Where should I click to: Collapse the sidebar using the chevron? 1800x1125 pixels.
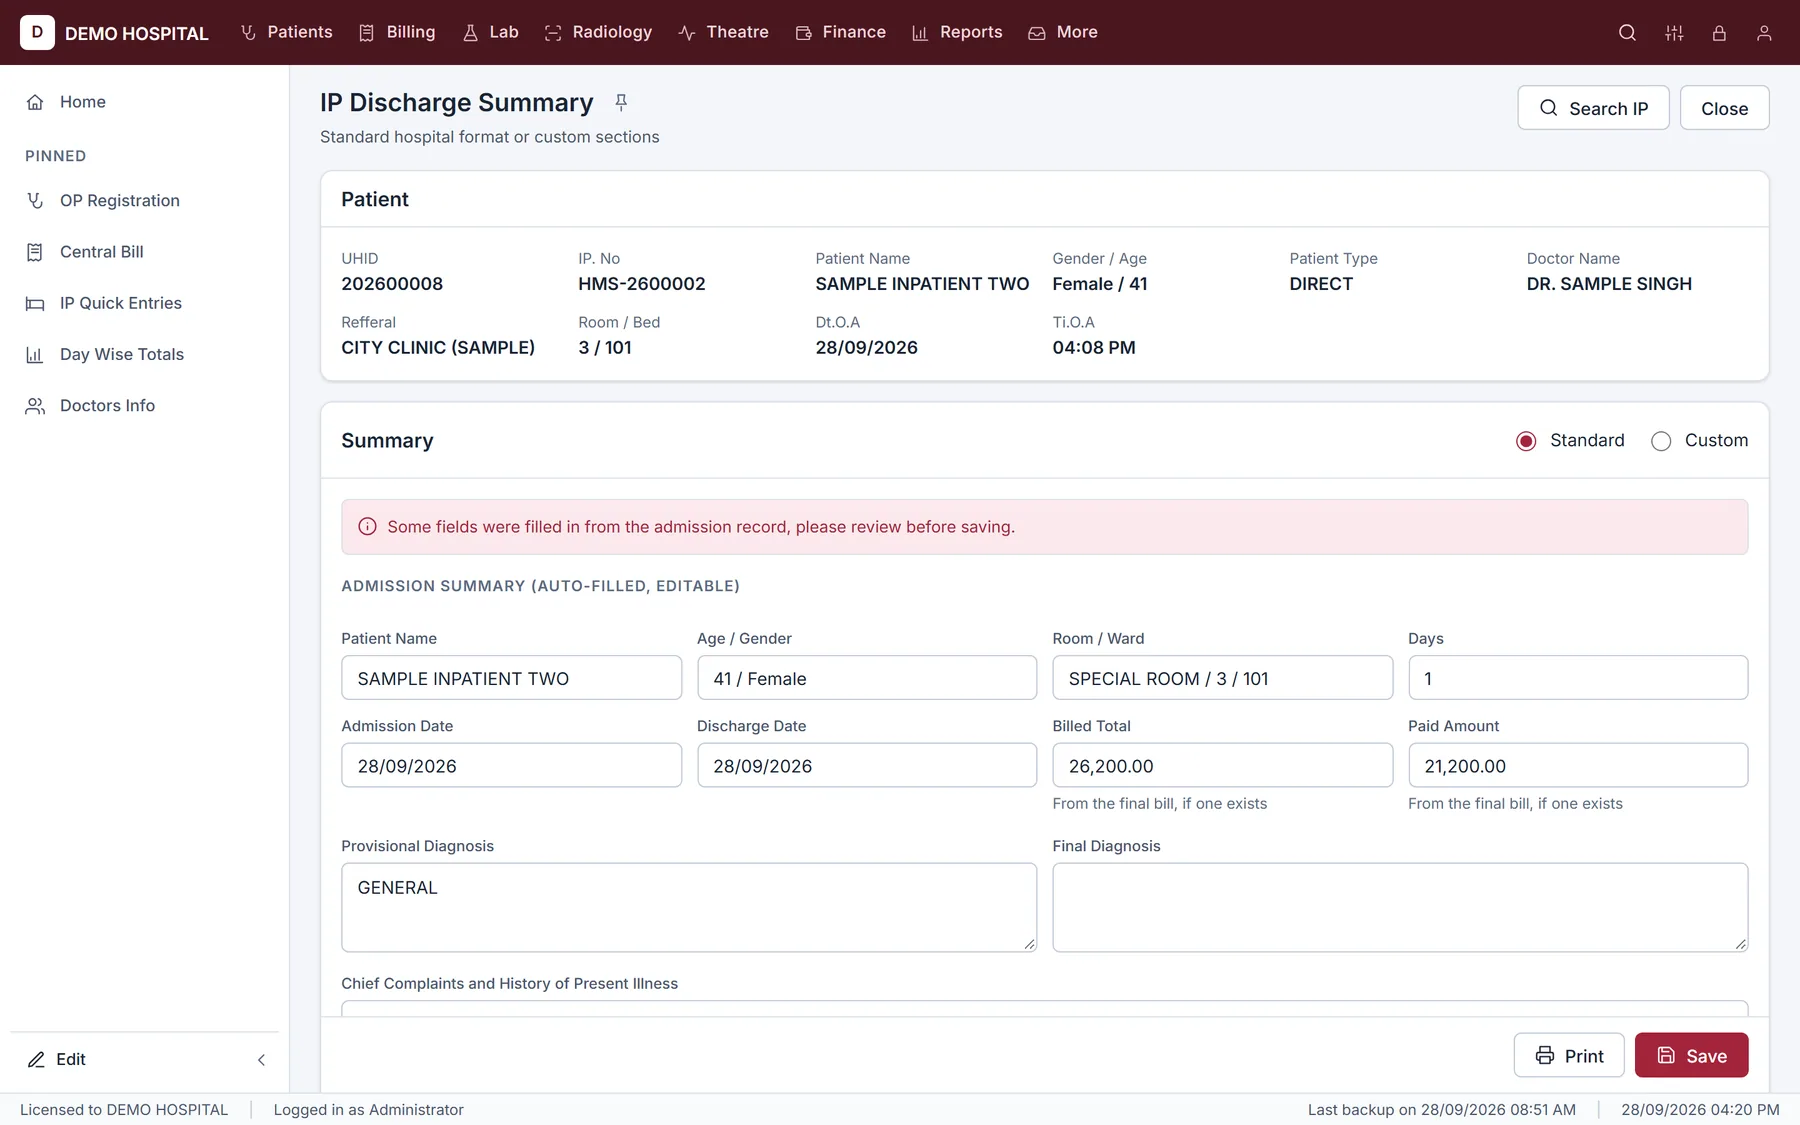coord(261,1059)
